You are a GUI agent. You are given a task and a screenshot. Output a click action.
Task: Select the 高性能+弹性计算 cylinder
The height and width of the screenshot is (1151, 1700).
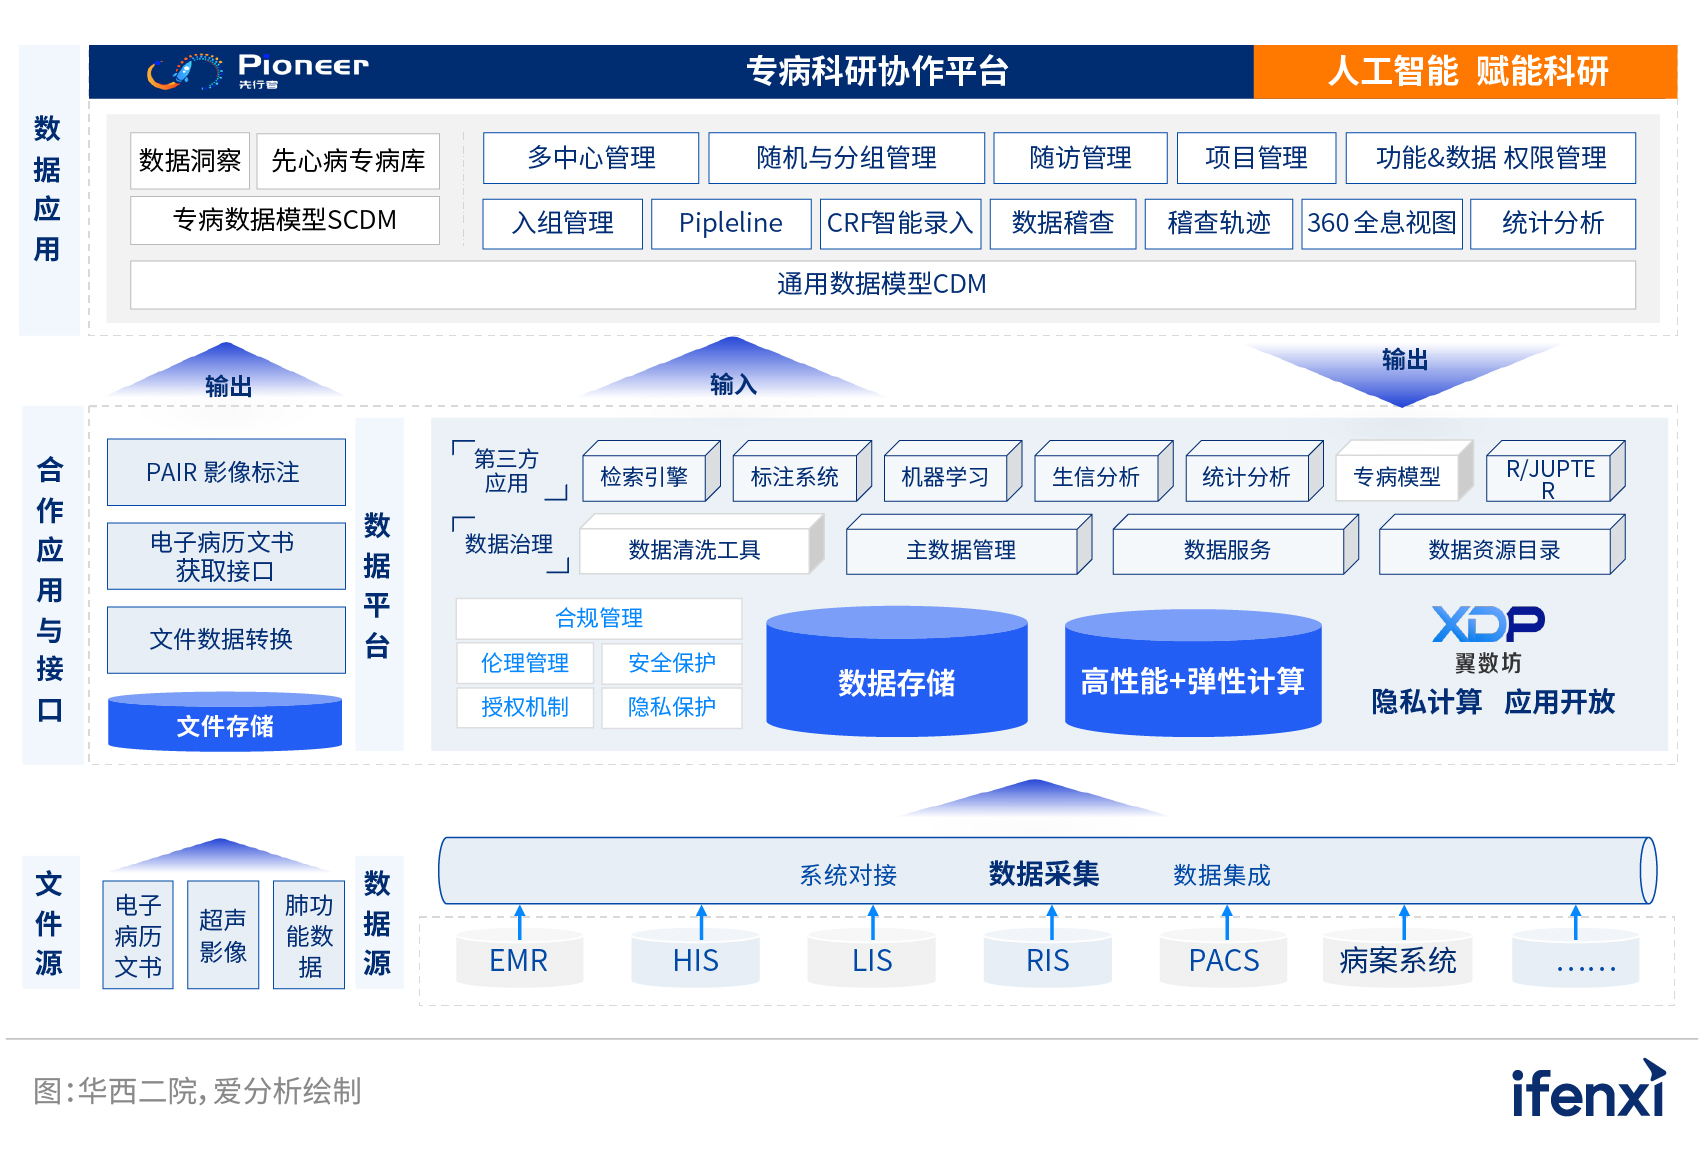click(1192, 674)
